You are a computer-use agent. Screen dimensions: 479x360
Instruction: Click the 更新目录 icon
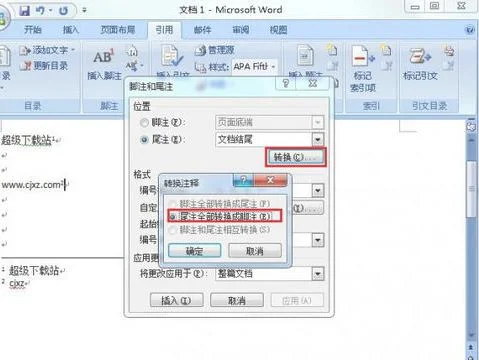25,66
